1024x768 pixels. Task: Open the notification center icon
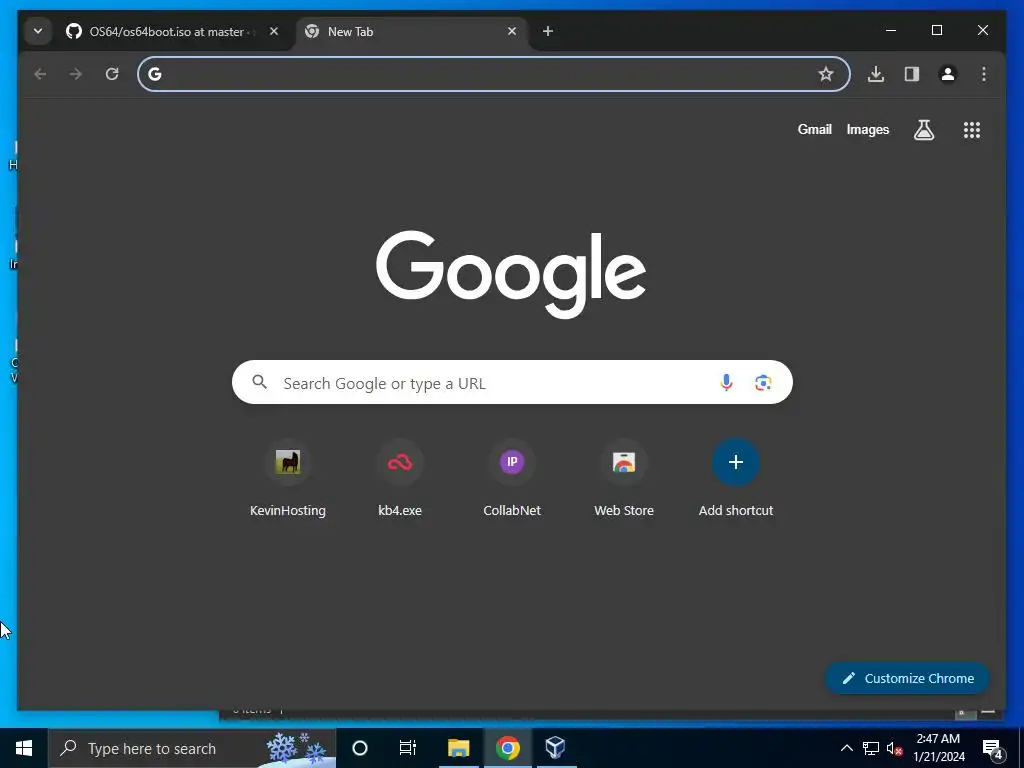point(993,749)
